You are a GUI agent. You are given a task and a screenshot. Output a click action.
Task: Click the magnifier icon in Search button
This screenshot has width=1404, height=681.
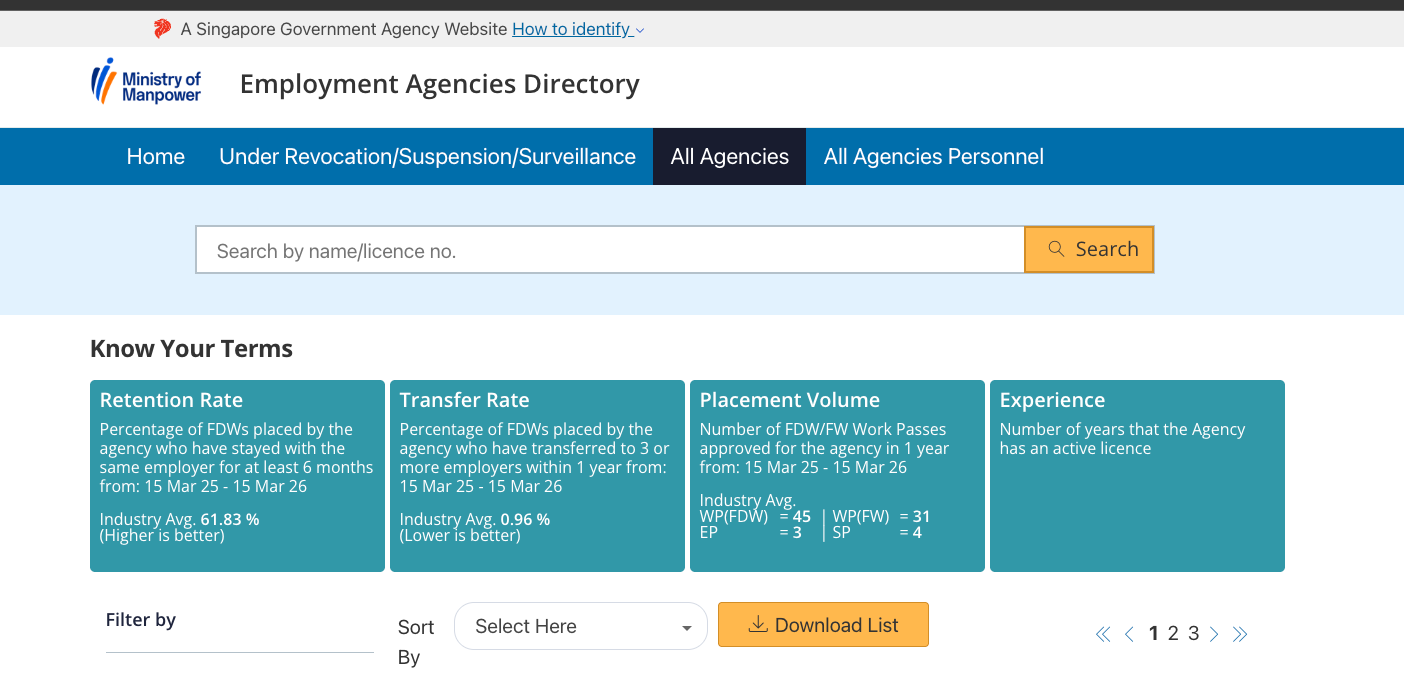pyautogui.click(x=1056, y=249)
